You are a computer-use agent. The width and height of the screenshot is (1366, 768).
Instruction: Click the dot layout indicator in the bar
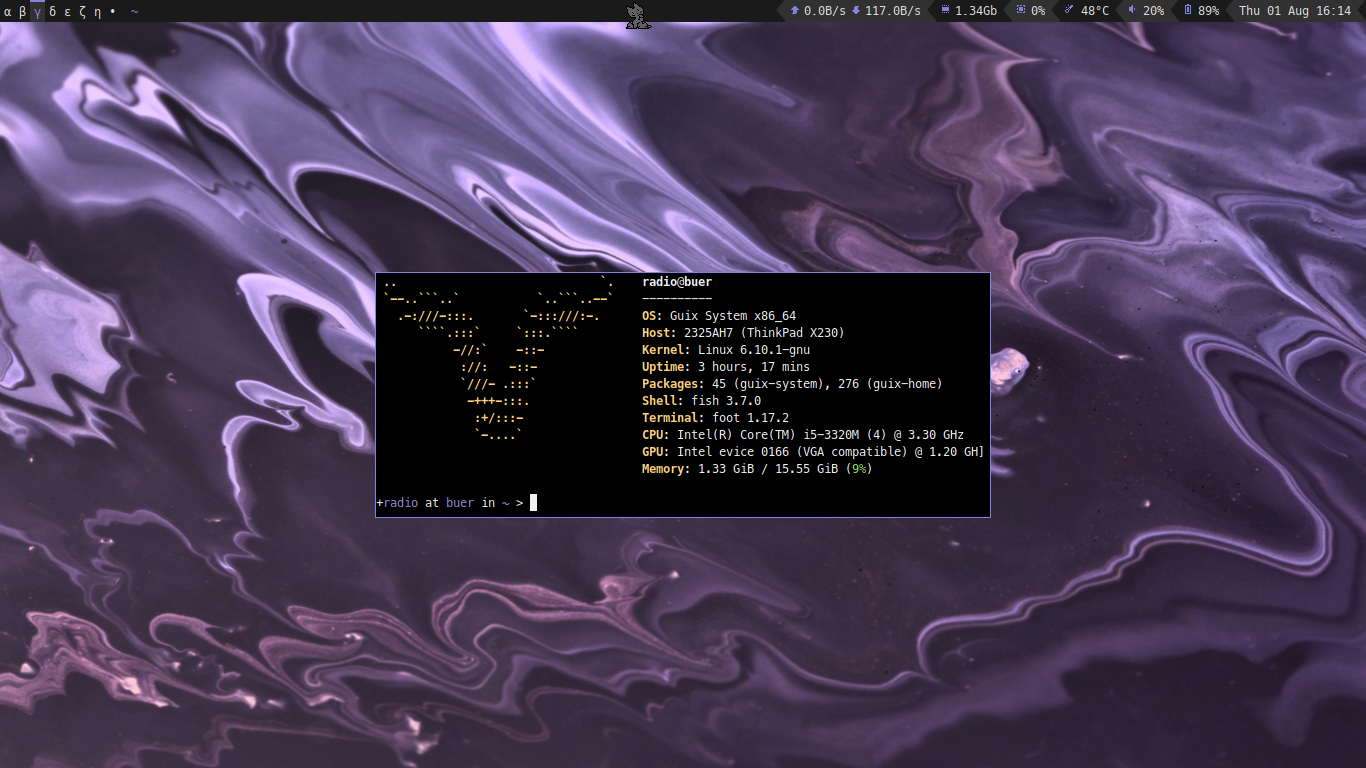tap(112, 11)
